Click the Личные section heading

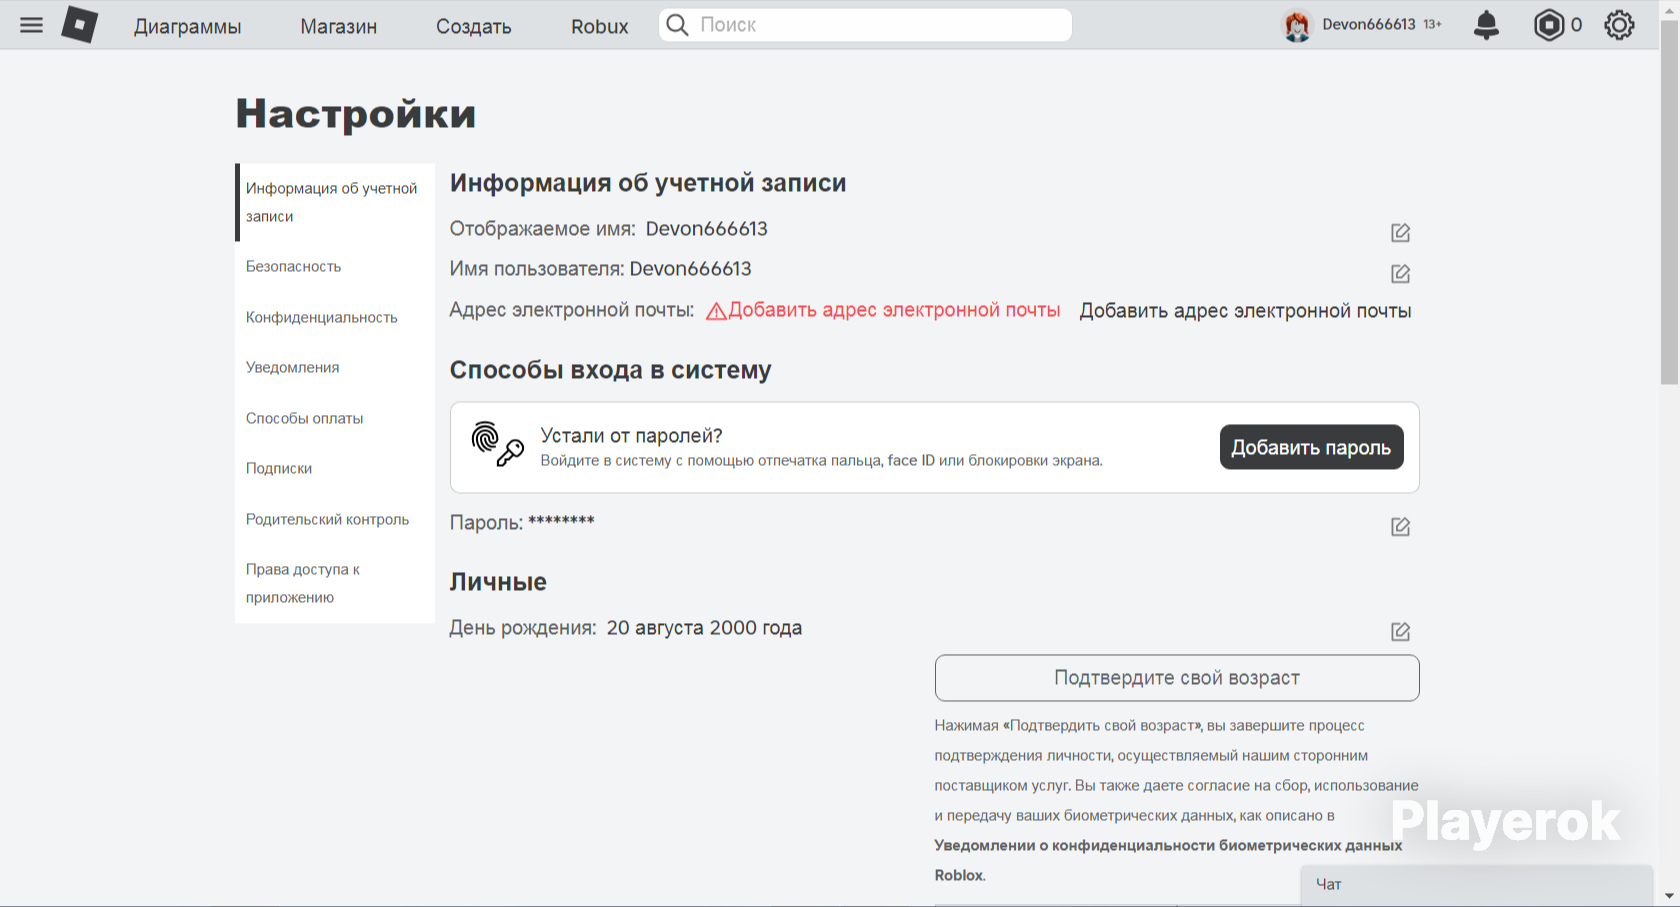pos(498,582)
